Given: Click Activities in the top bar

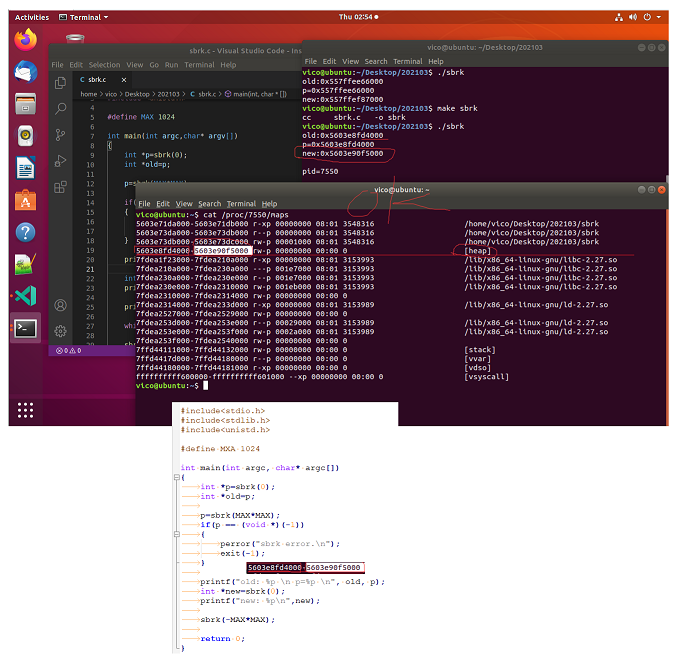Looking at the screenshot, I should (x=32, y=17).
